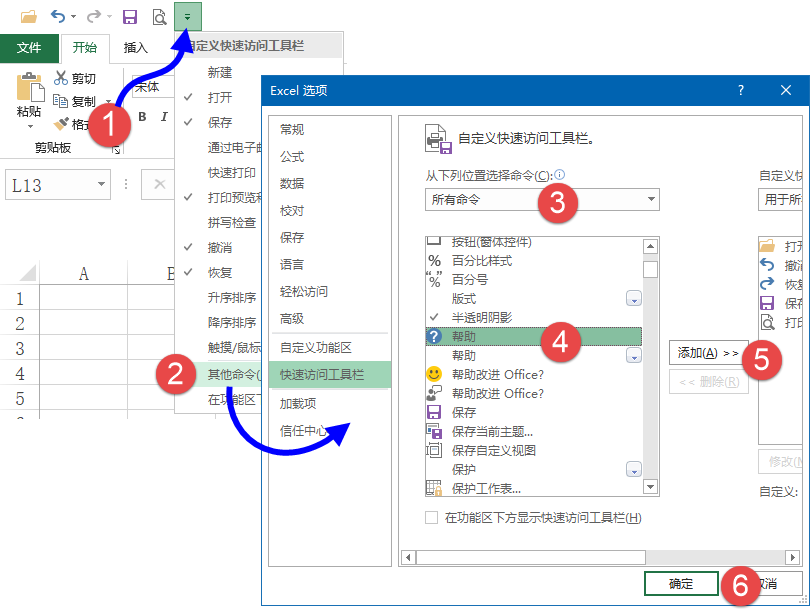Open the 用于所有 toolbar scope dropdown

(x=780, y=199)
